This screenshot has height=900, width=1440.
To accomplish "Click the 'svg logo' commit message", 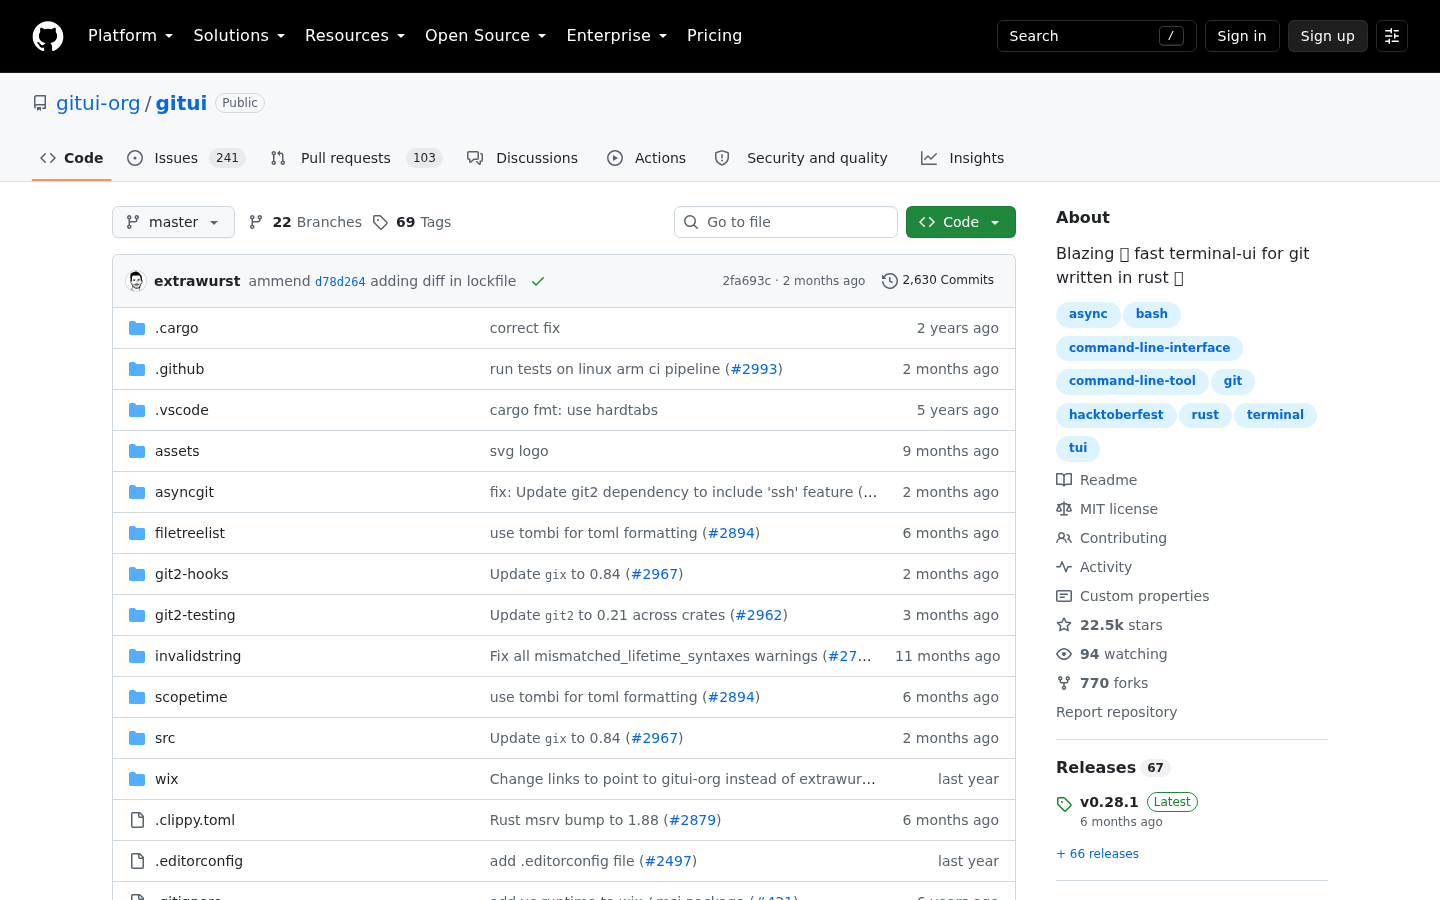I will 519,451.
